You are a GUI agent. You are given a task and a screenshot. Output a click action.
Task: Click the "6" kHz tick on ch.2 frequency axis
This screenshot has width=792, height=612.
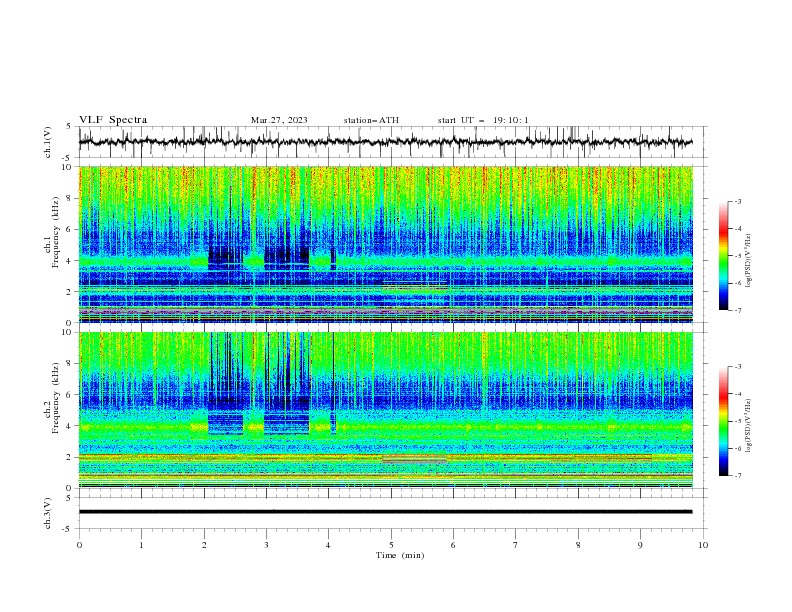[x=71, y=395]
